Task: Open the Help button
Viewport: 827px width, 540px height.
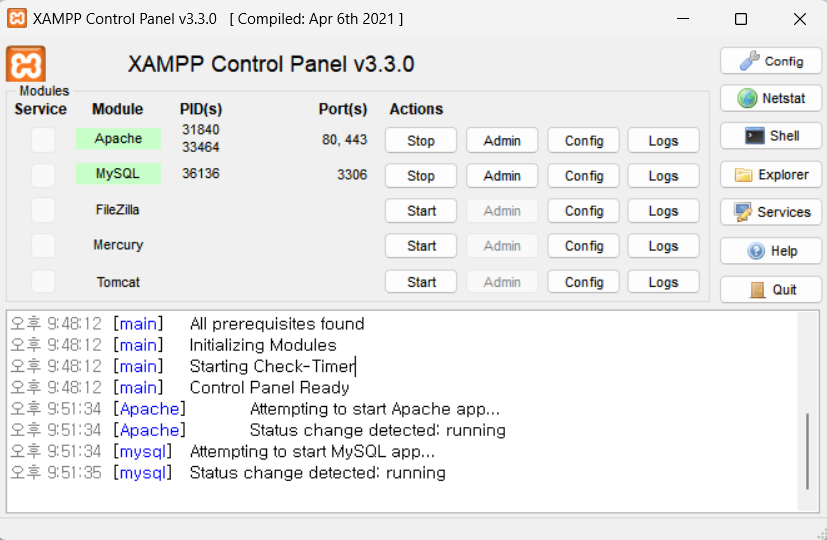Action: (x=771, y=251)
